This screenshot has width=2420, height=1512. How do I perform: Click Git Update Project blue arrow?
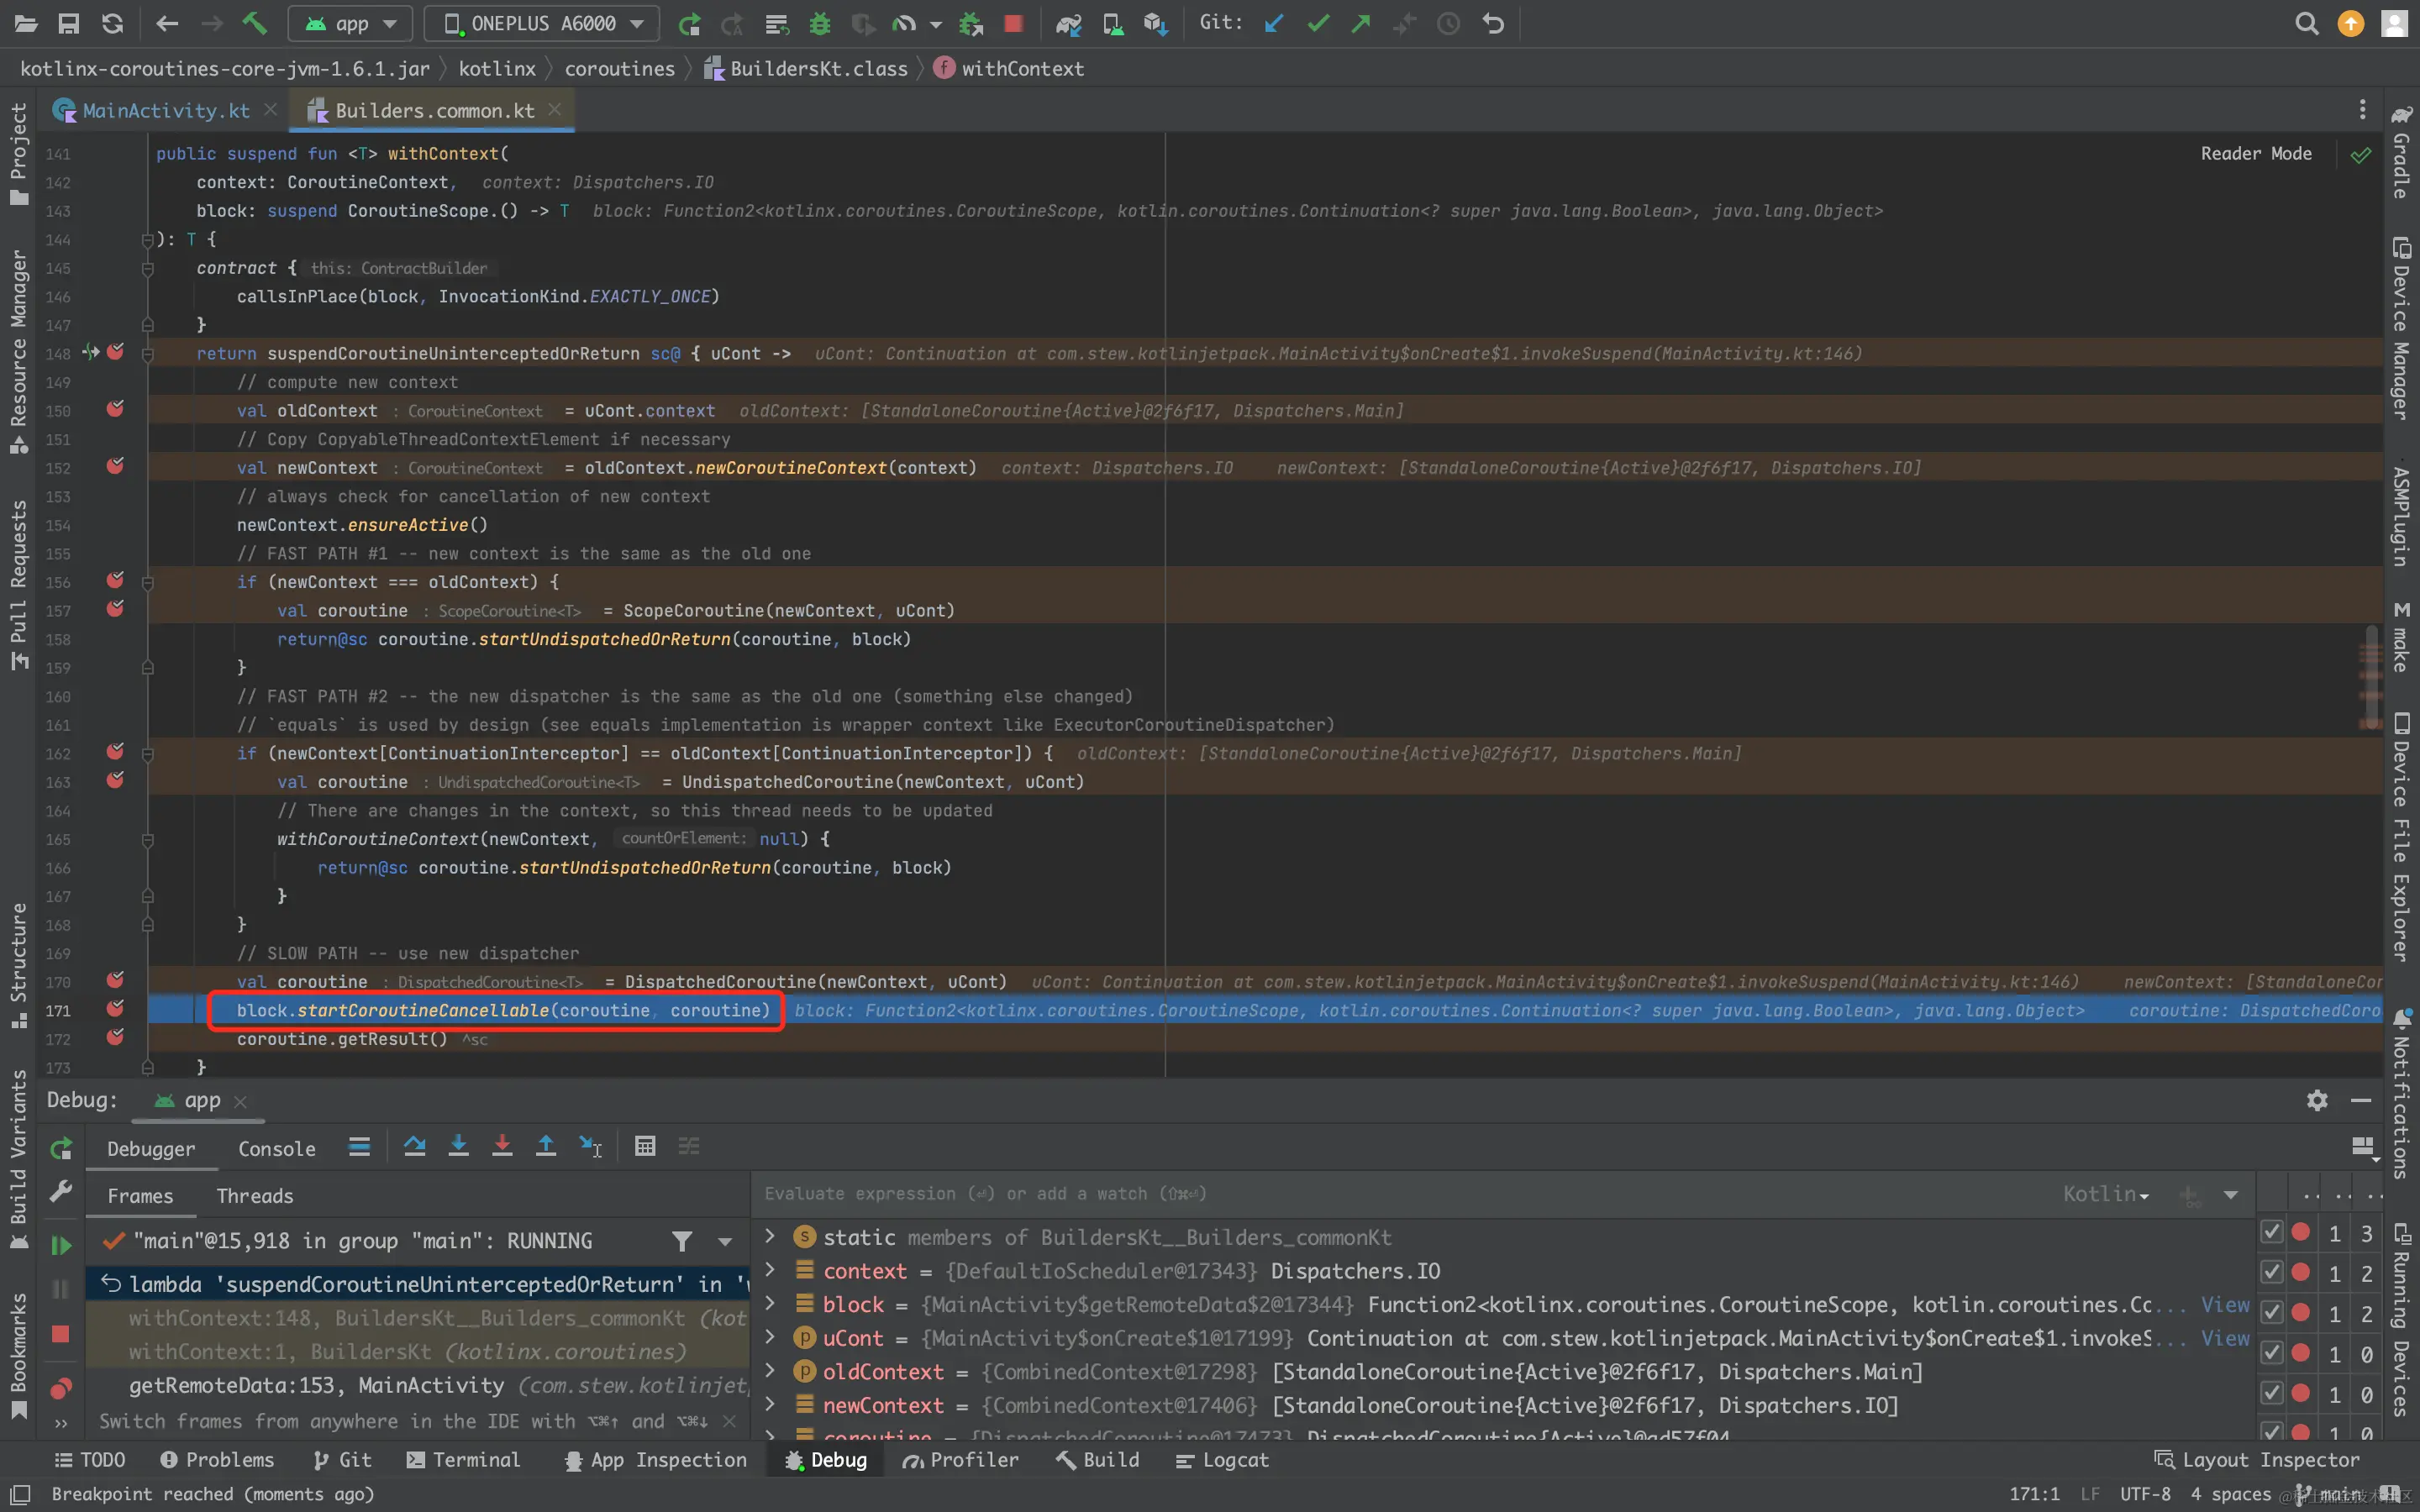[x=1274, y=24]
